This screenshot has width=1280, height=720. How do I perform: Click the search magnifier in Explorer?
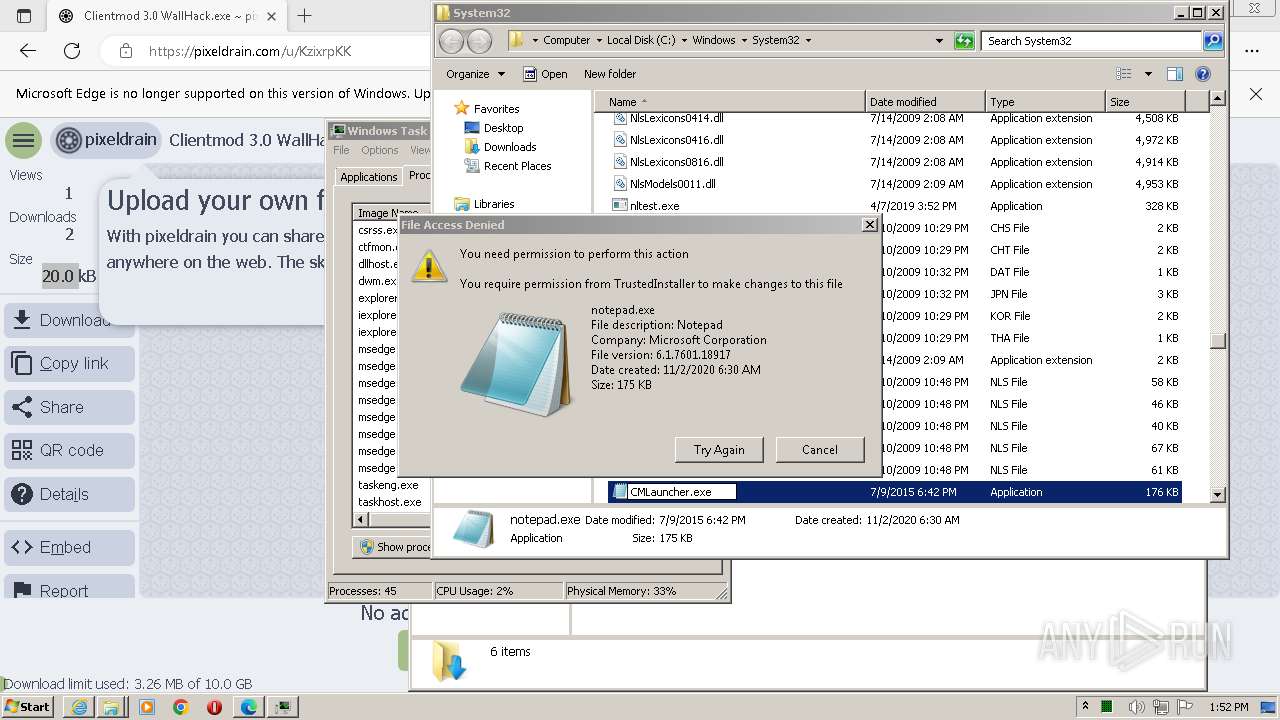[1213, 41]
